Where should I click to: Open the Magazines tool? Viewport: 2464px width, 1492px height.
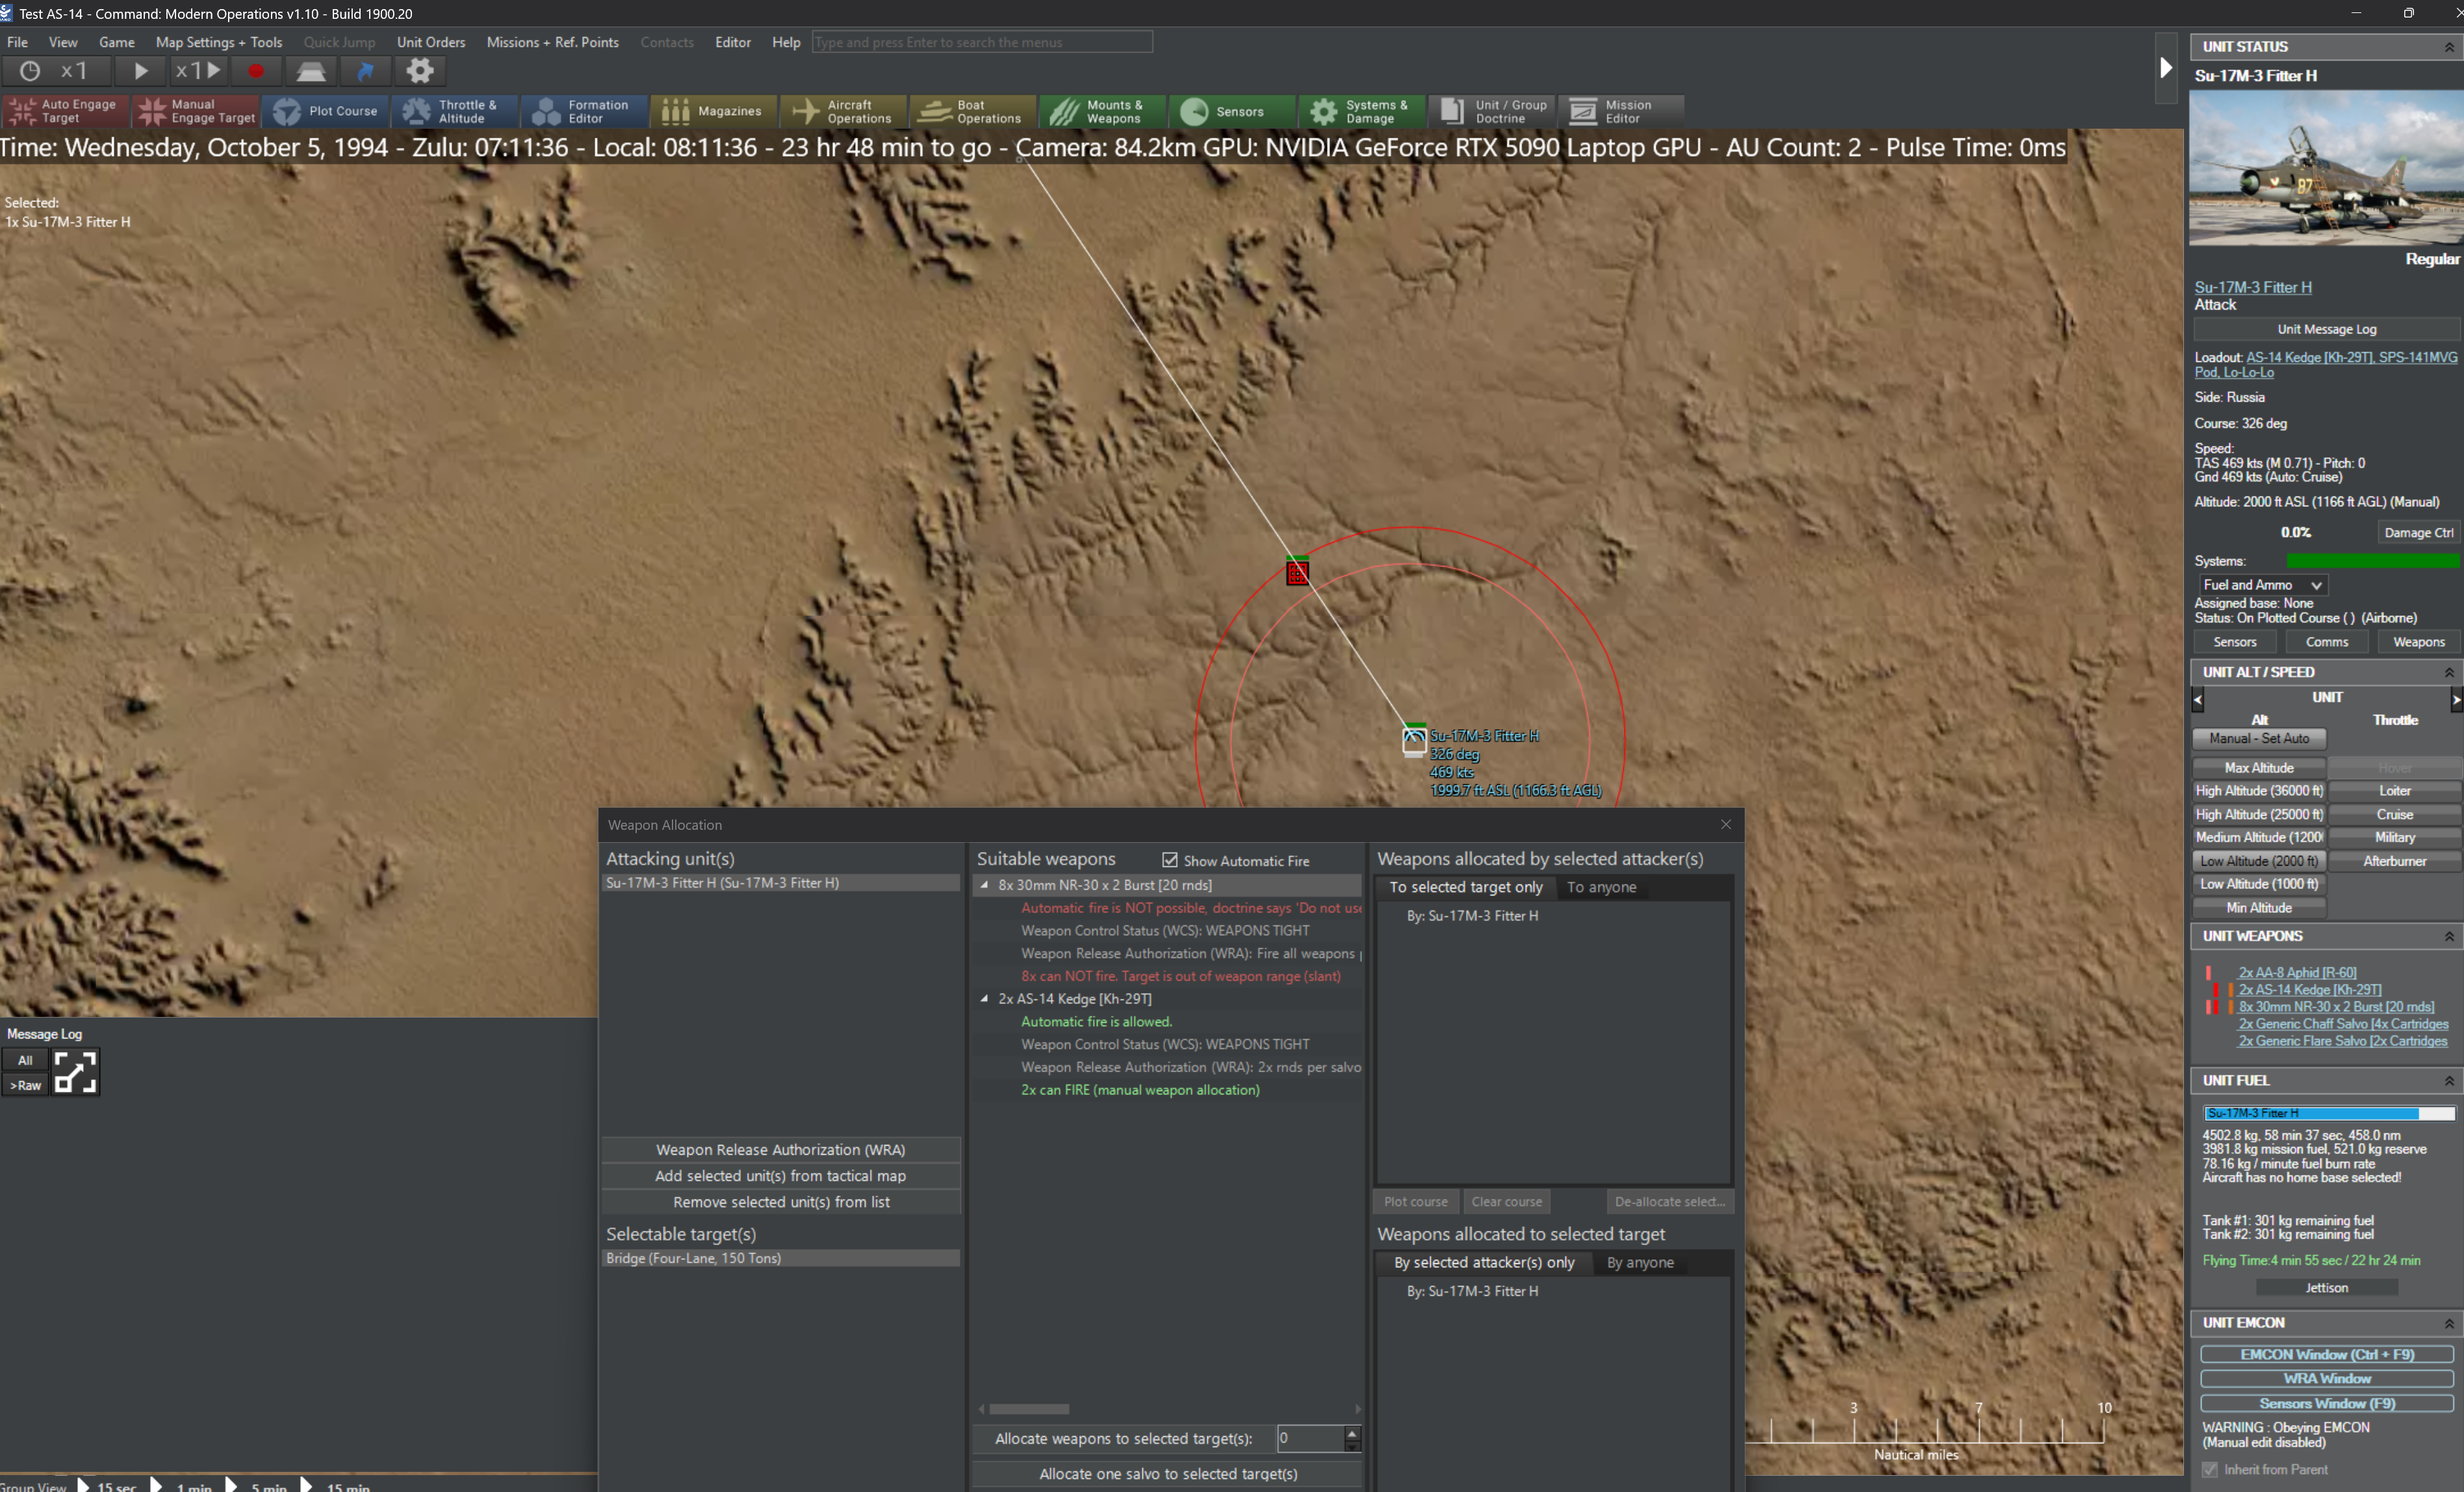pyautogui.click(x=714, y=111)
